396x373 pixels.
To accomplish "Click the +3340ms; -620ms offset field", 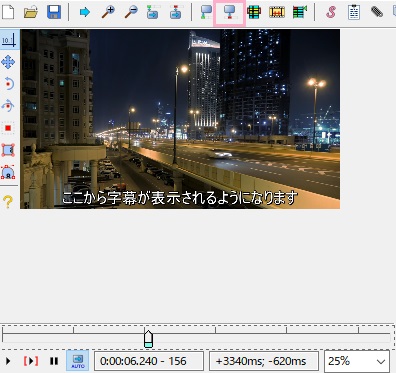I will tap(264, 361).
